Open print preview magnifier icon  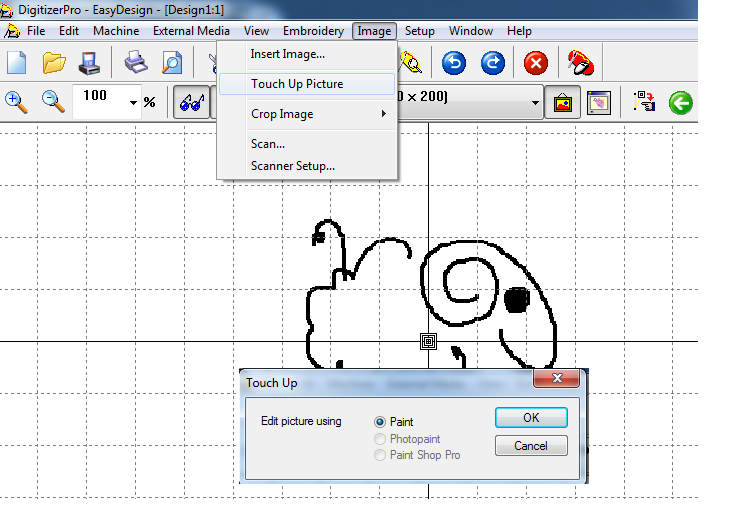tap(172, 63)
